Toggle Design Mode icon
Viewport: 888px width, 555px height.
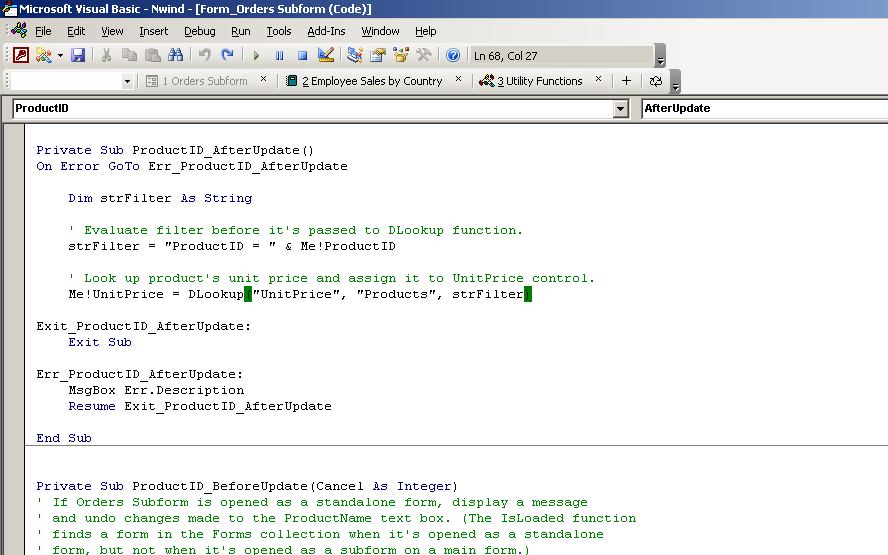326,55
